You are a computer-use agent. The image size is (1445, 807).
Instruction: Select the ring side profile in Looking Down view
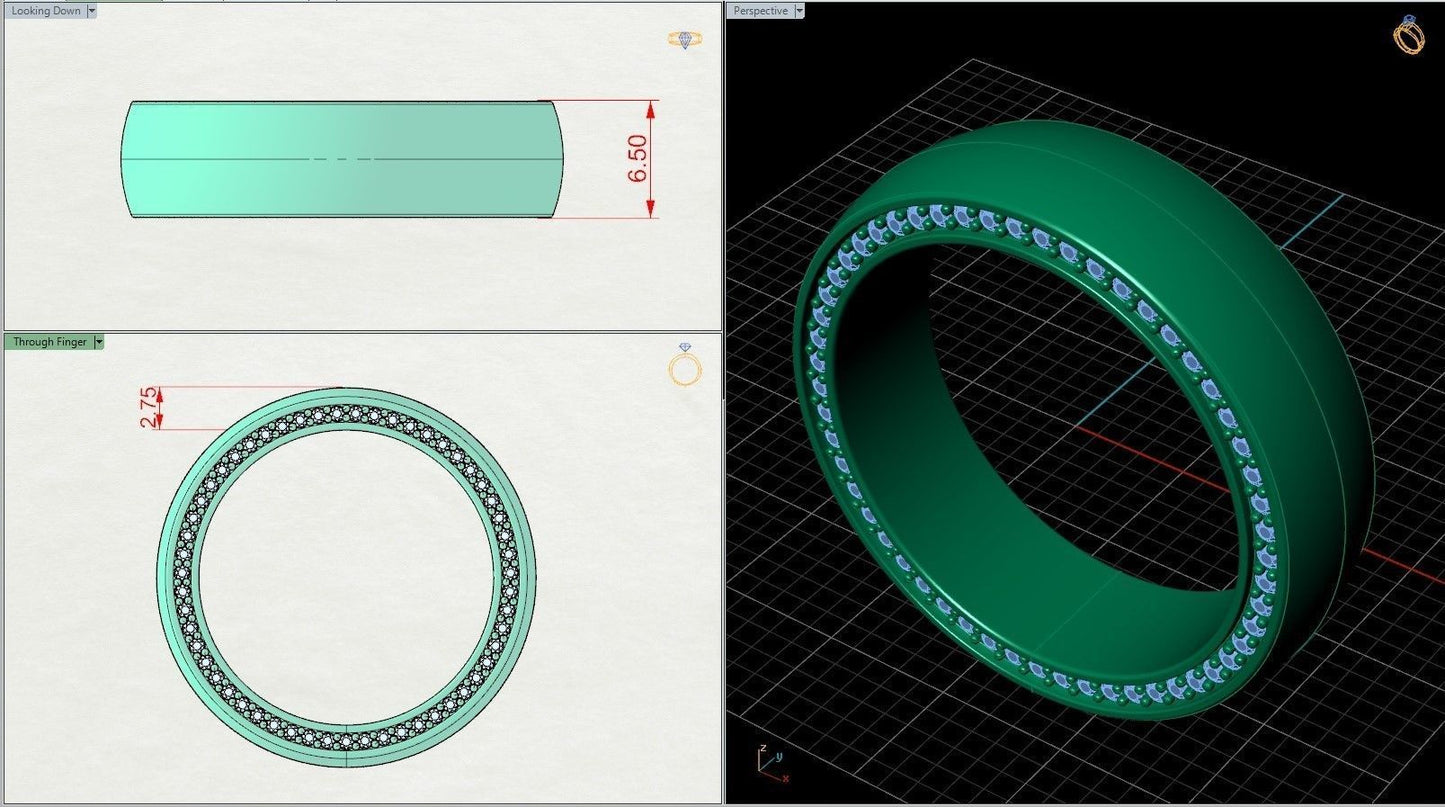point(342,159)
